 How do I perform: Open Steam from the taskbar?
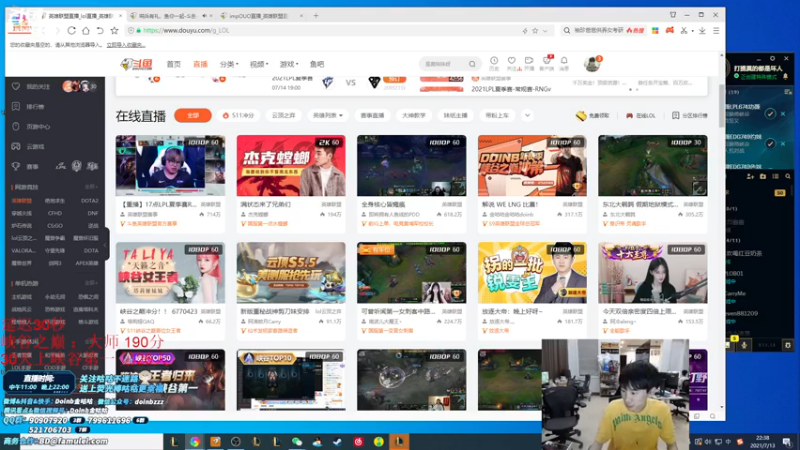click(x=338, y=441)
